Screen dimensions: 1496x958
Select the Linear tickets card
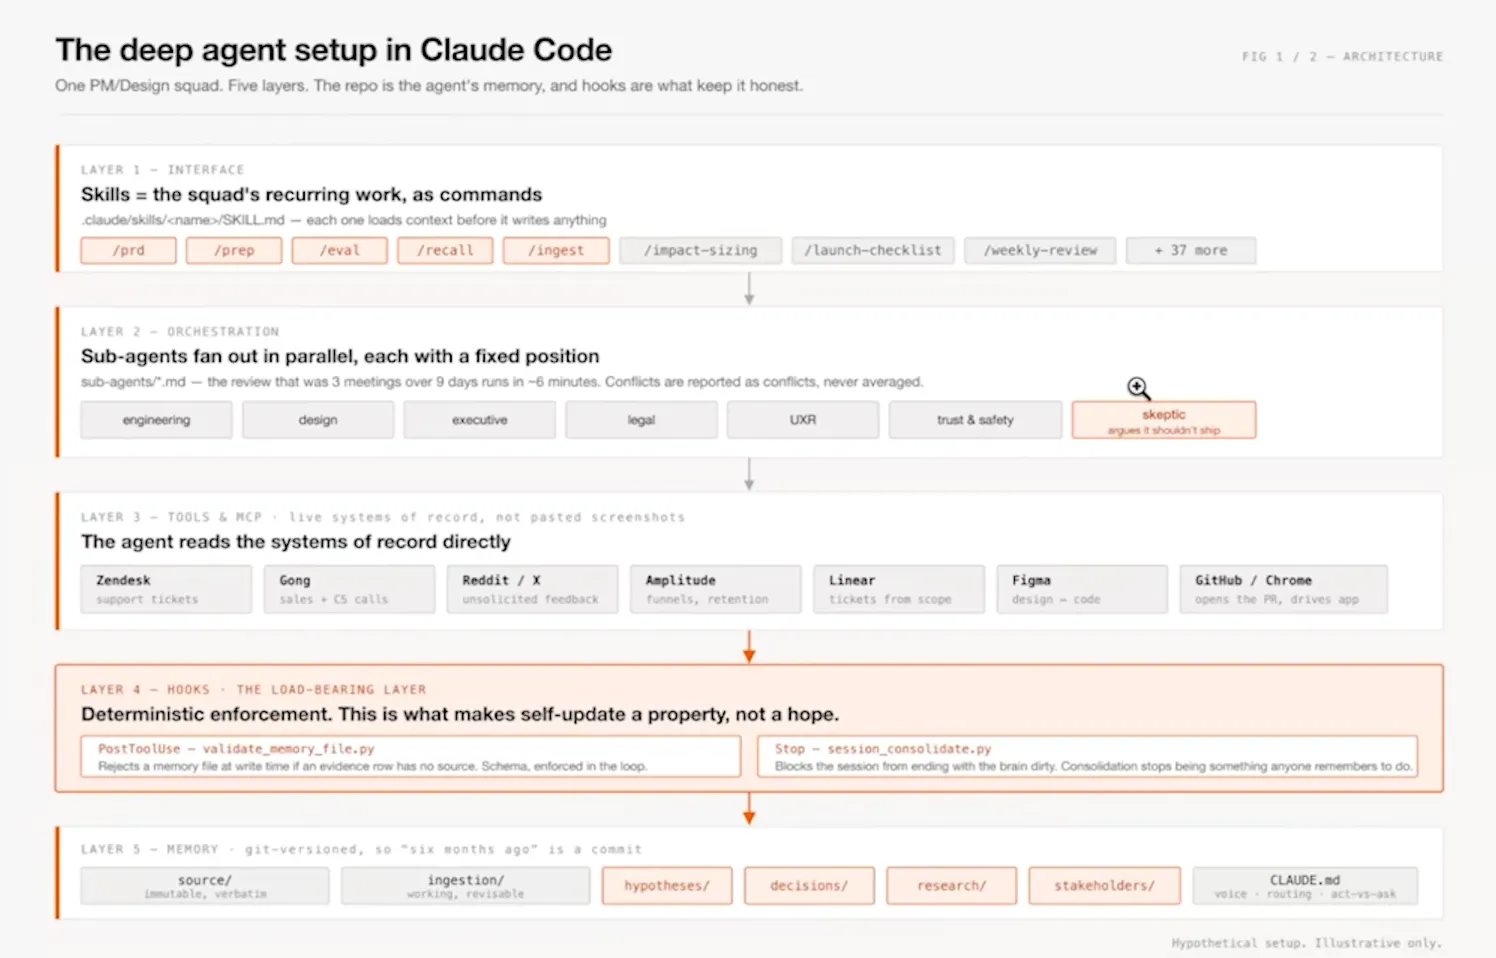click(x=899, y=589)
